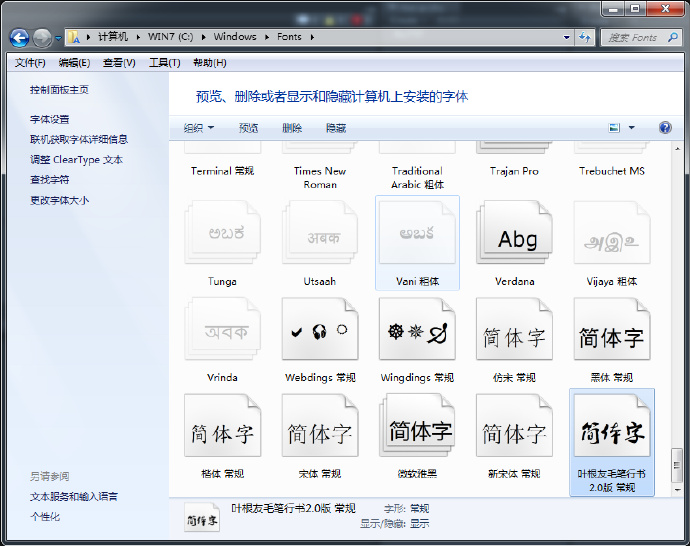Go to 控制面板主页 link

pos(59,90)
